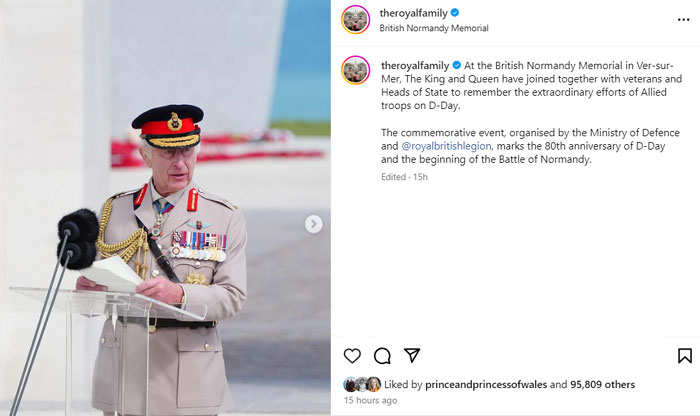The image size is (700, 416).
Task: Share post with paper plane icon
Action: click(412, 355)
